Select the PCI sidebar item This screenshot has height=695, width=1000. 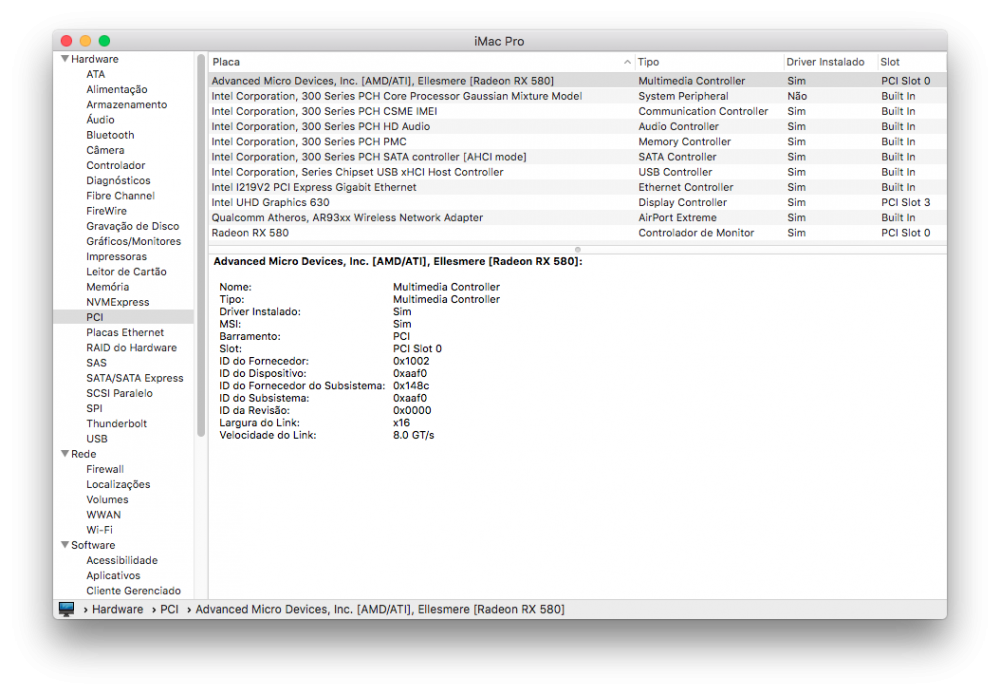123,317
